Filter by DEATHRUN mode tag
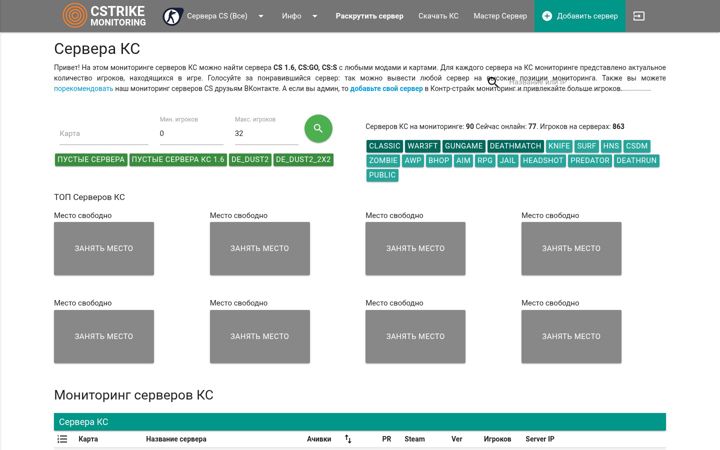Viewport: 720px width, 450px height. [x=636, y=160]
